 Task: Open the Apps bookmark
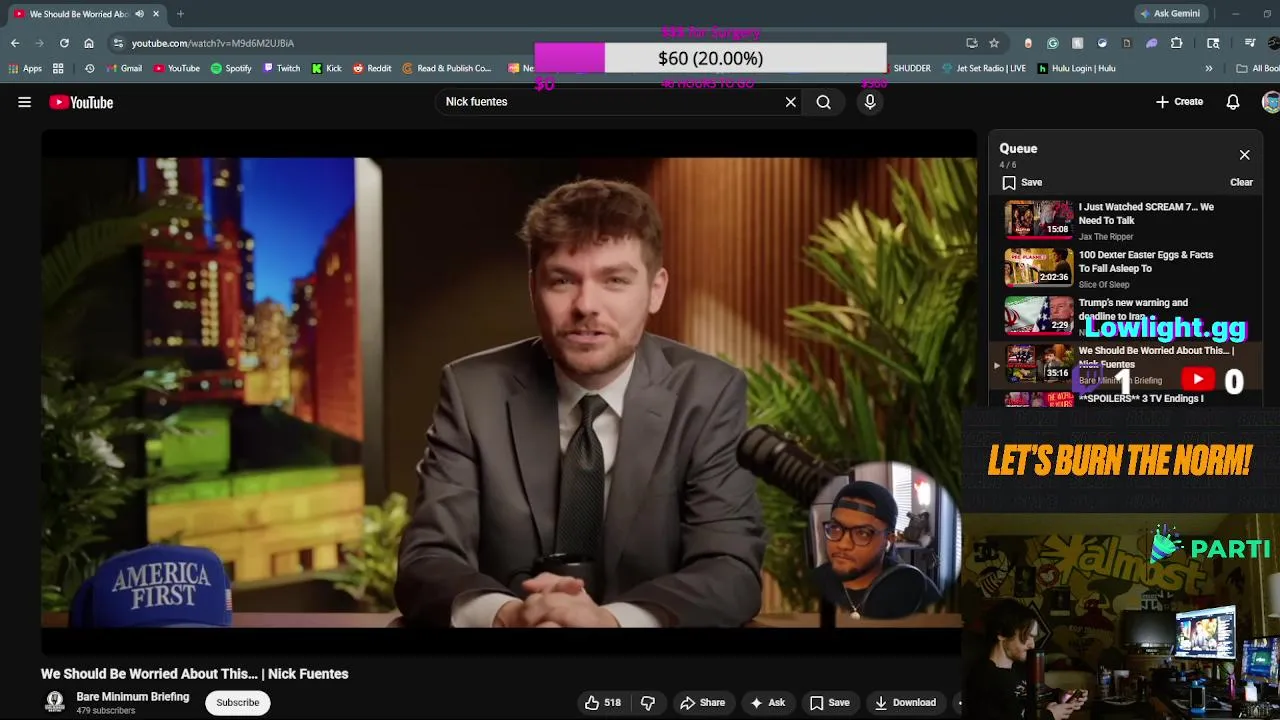[x=25, y=69]
